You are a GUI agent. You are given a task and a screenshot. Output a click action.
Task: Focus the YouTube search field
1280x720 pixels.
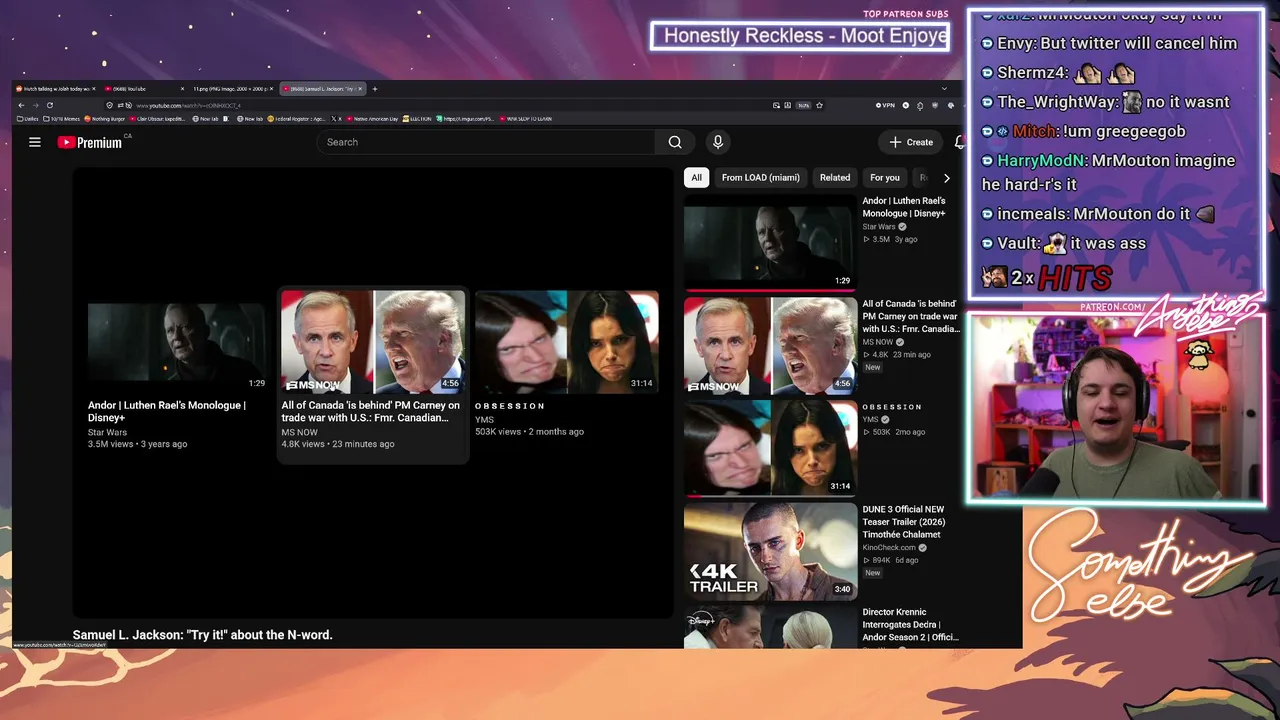487,142
